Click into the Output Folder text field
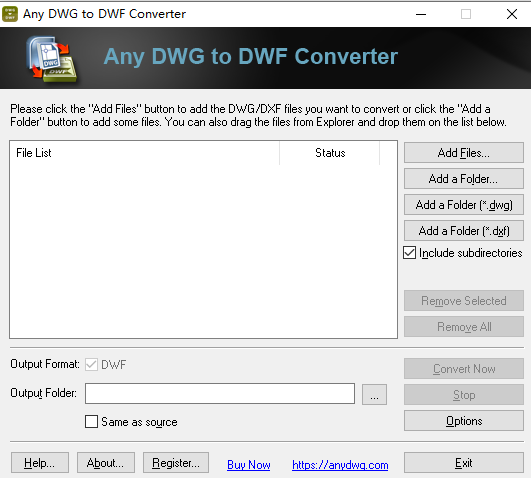Image resolution: width=531 pixels, height=478 pixels. pyautogui.click(x=220, y=394)
